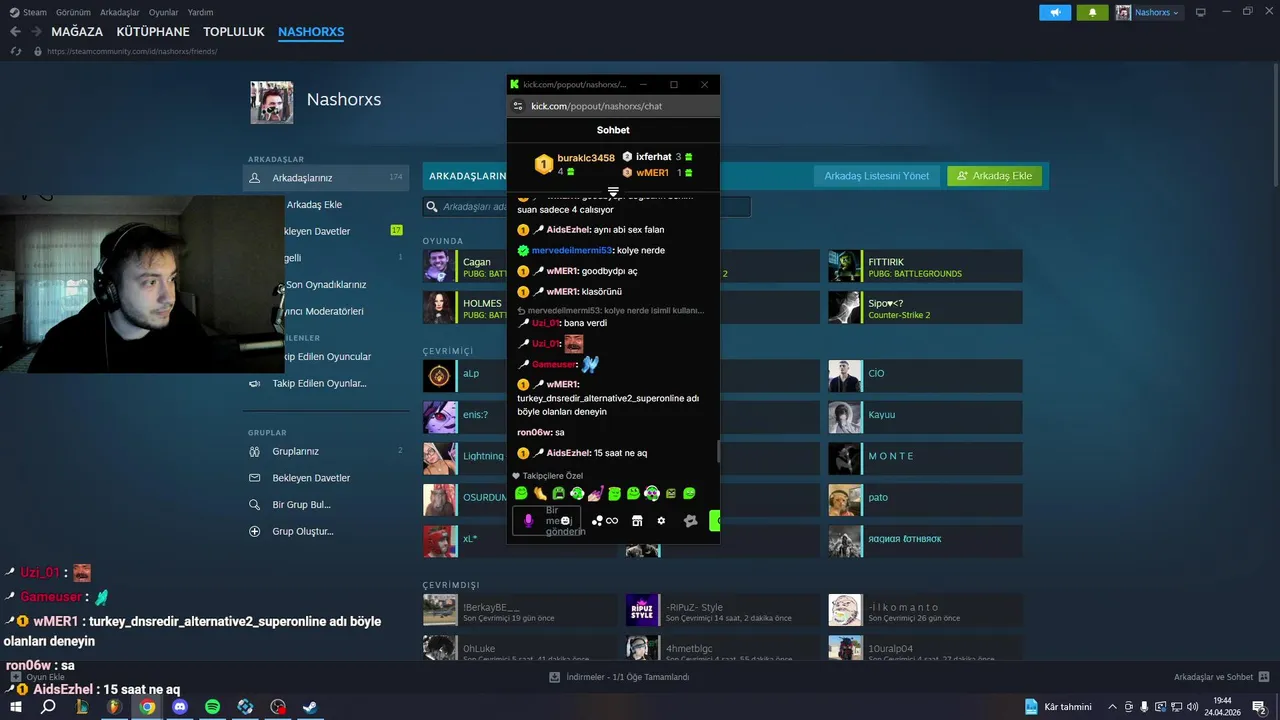The image size is (1280, 720).
Task: Pick the flexing arm emote
Action: [596, 493]
